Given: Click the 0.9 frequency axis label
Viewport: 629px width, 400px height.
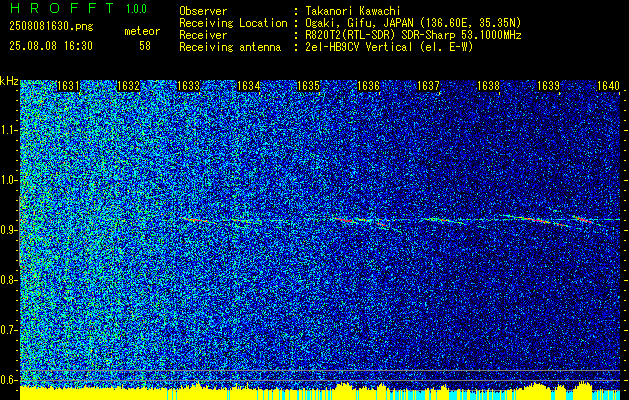Looking at the screenshot, I should 8,230.
